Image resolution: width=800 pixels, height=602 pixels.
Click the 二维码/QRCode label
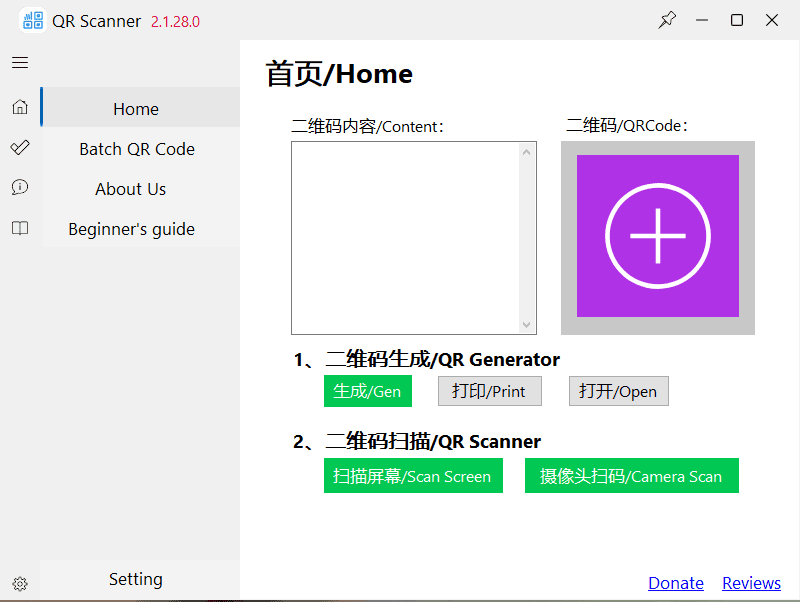(627, 126)
